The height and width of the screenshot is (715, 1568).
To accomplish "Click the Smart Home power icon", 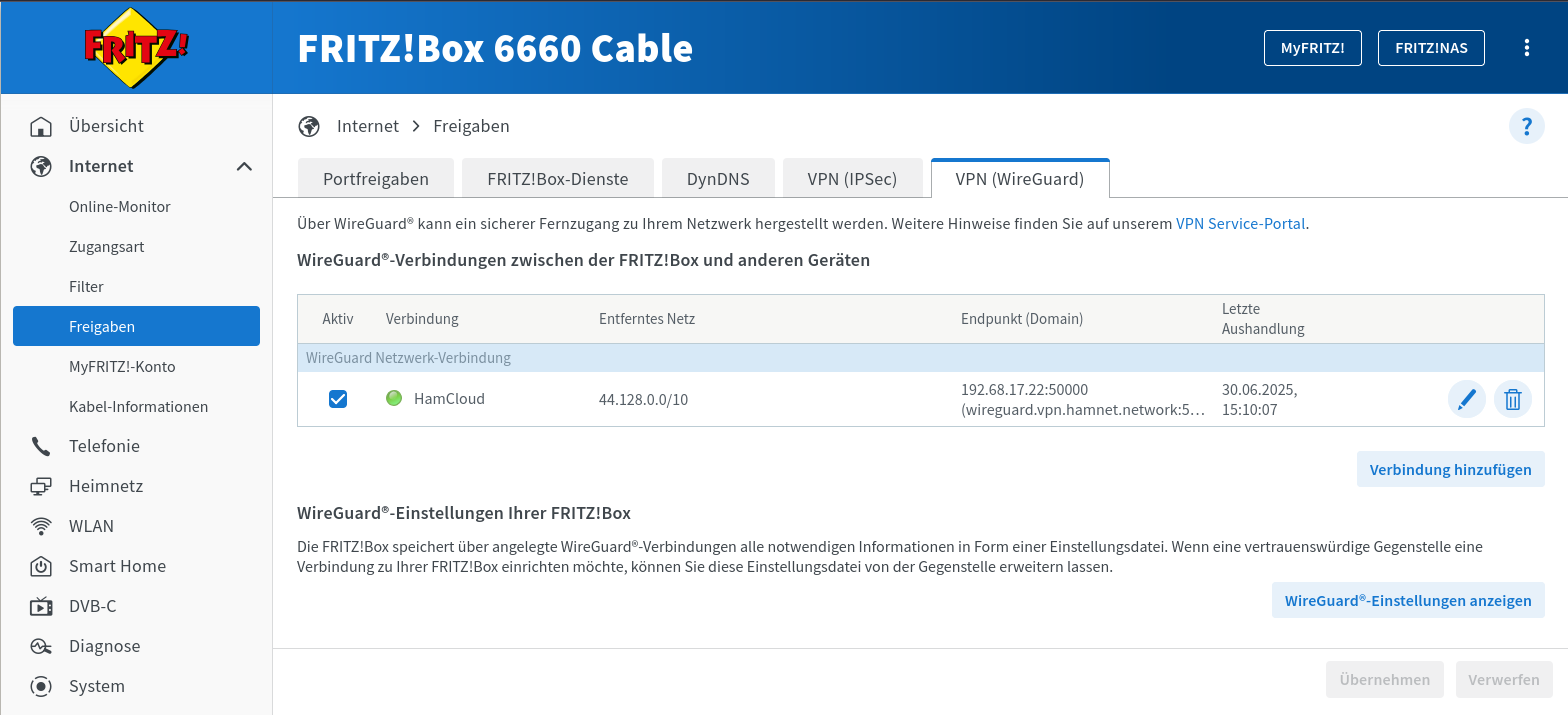I will 41,566.
